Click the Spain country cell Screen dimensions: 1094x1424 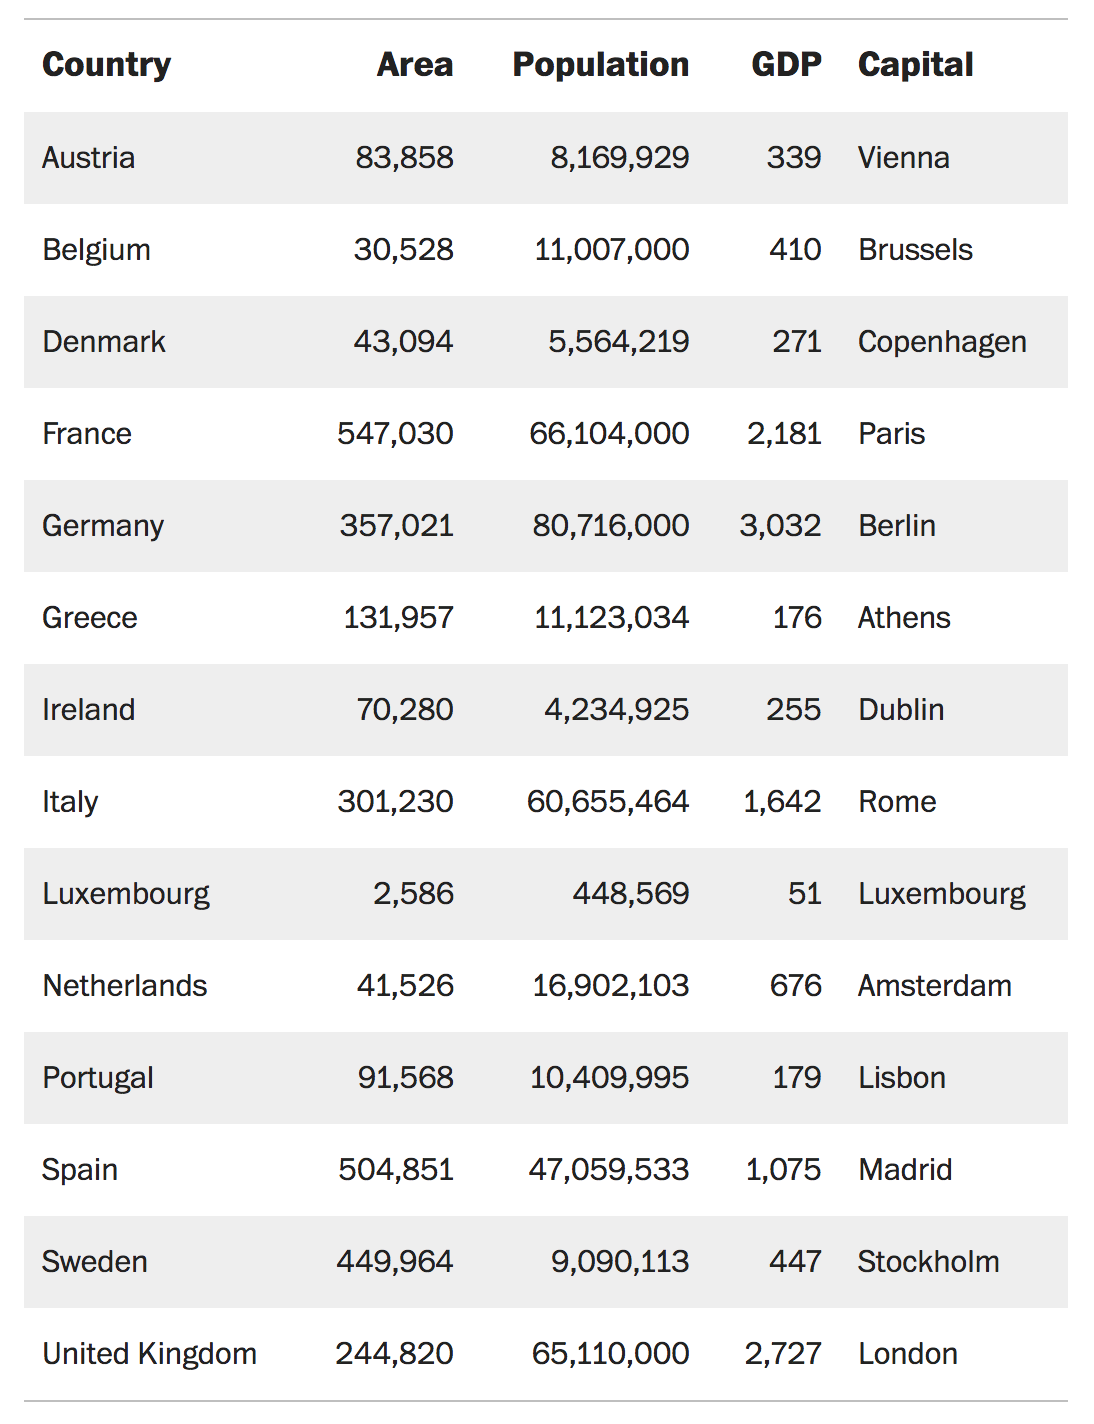(80, 1170)
